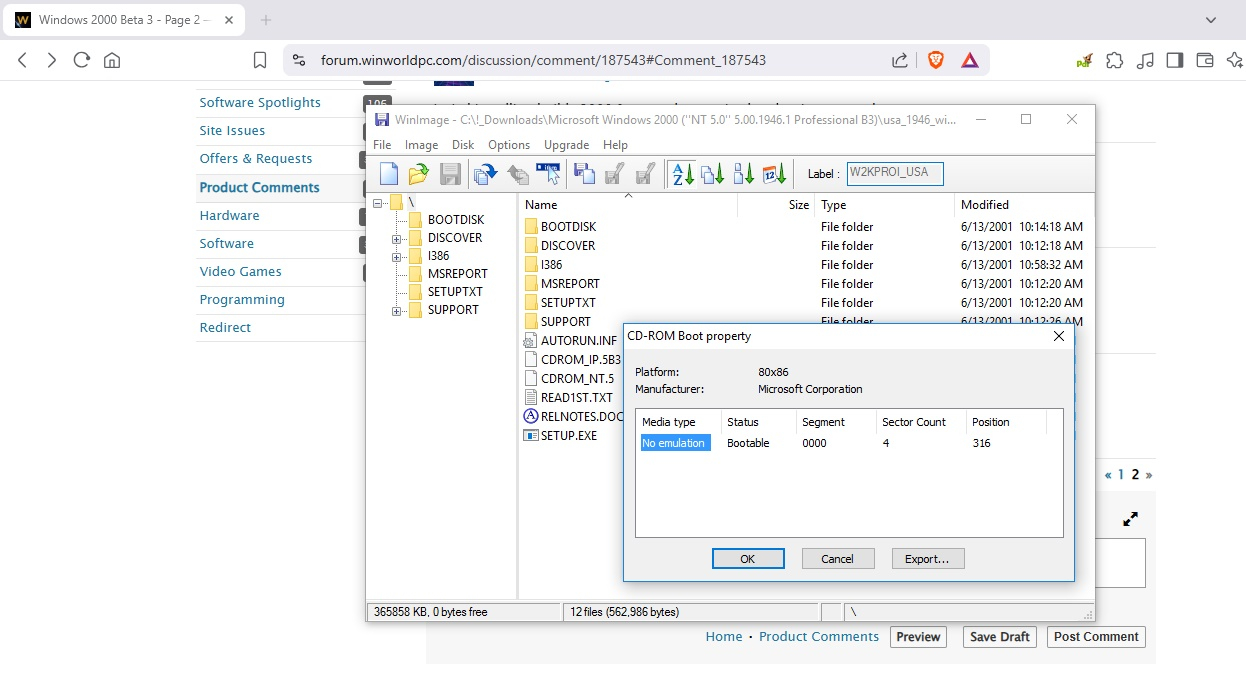Open the Image menu in WinImage
Screen dimensions: 1246x684
pyautogui.click(x=421, y=145)
